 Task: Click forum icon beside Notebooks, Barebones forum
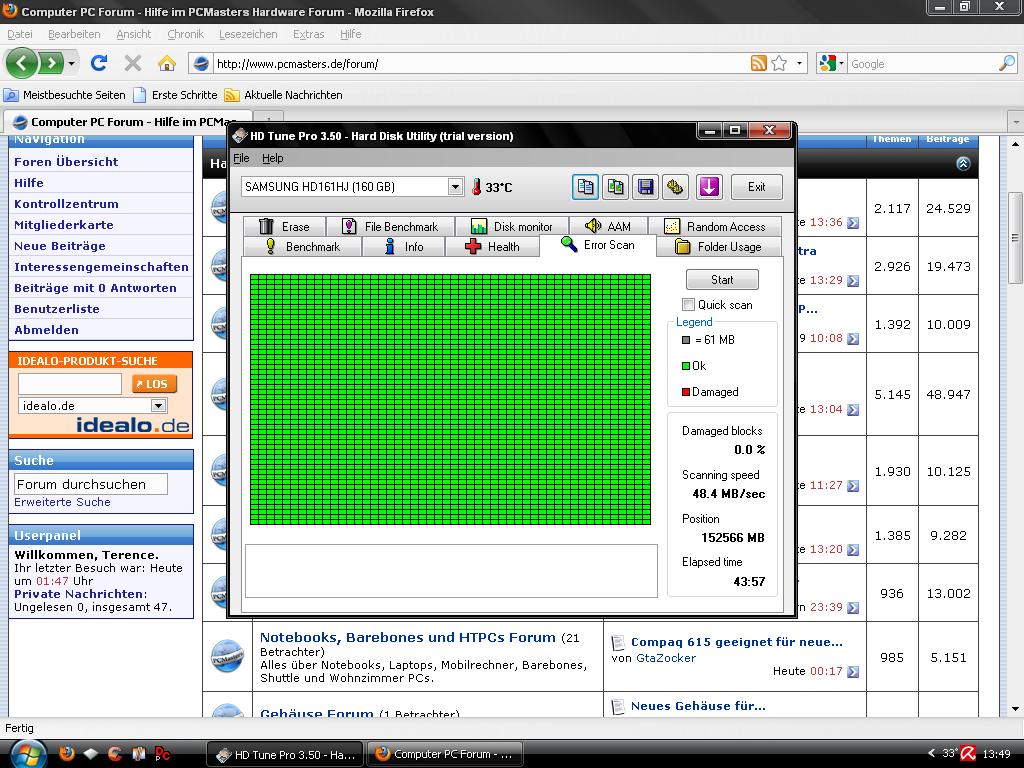click(x=227, y=656)
